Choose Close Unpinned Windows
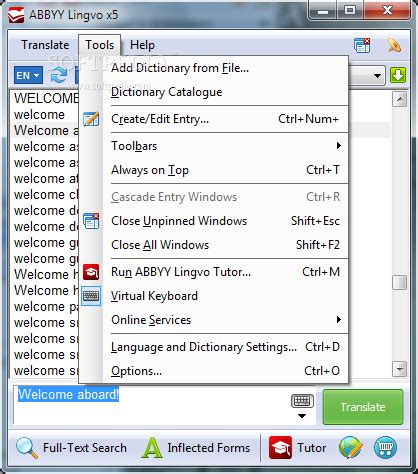418x474 pixels. pyautogui.click(x=213, y=221)
